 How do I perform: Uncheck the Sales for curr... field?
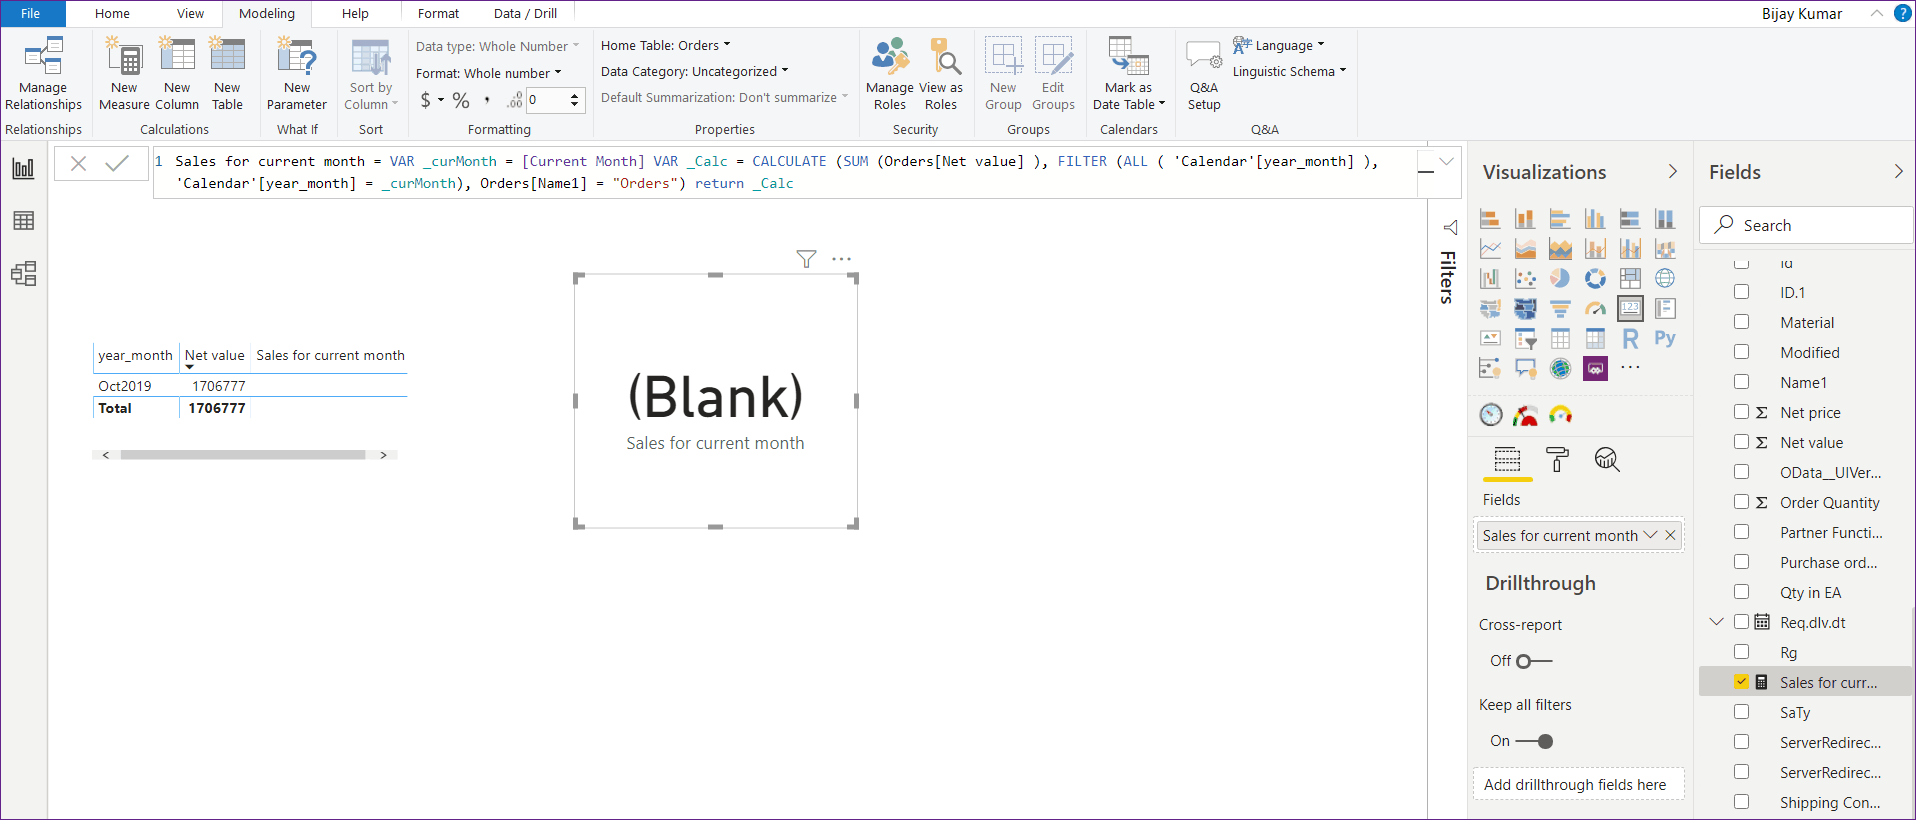pos(1741,682)
